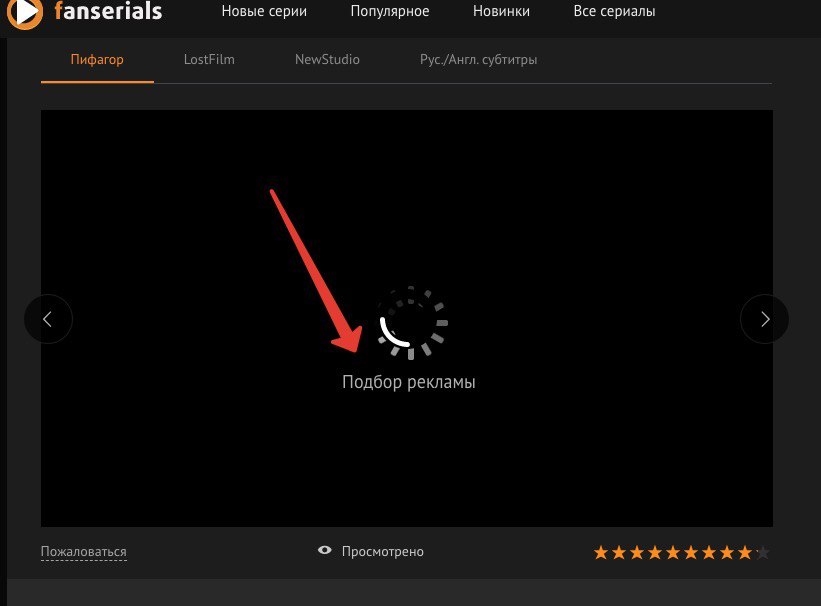The width and height of the screenshot is (821, 606).
Task: Switch to Рус./Англ. субтитры tab
Action: [x=478, y=60]
